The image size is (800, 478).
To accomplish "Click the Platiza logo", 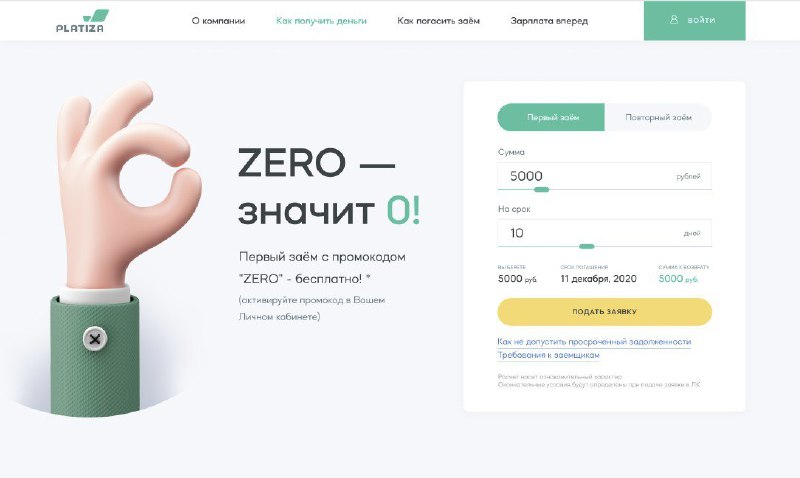I will coord(82,21).
